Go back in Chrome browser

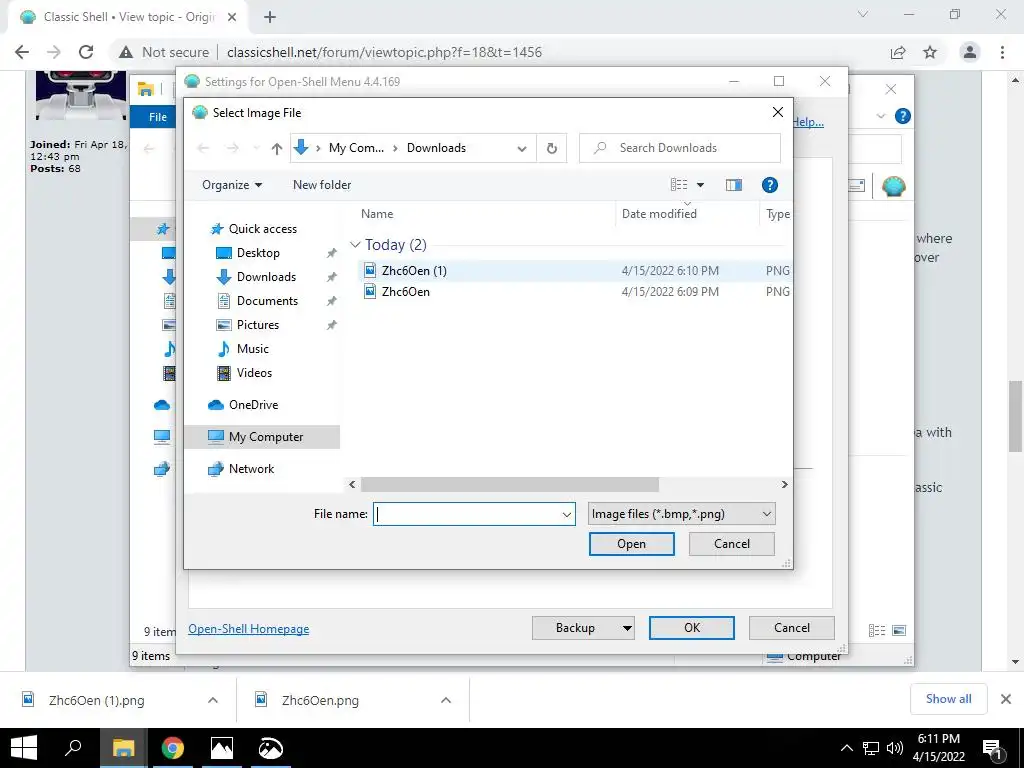pyautogui.click(x=22, y=52)
